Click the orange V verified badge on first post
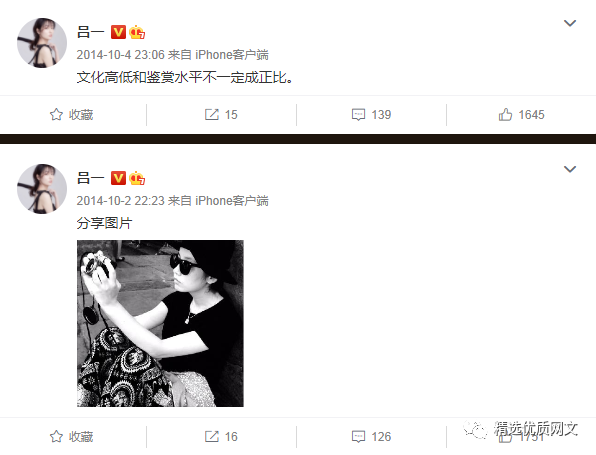This screenshot has width=596, height=455. point(118,32)
